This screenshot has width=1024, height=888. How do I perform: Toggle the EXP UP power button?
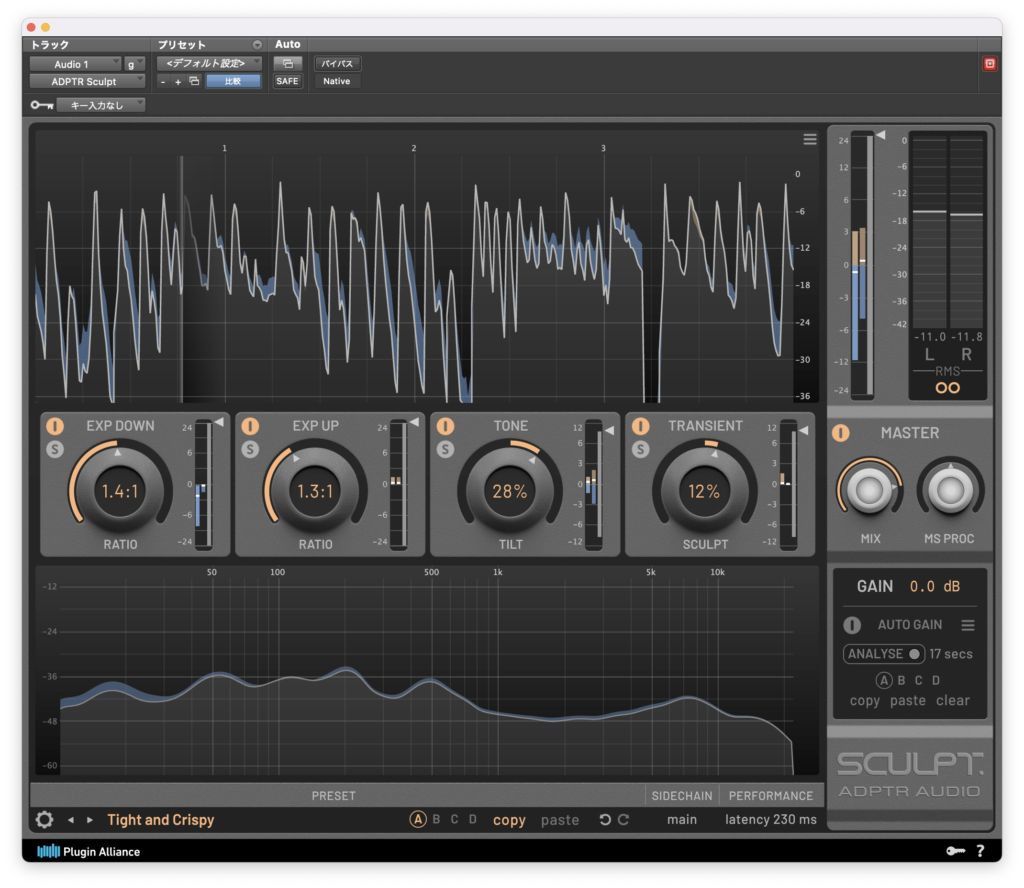pos(250,426)
